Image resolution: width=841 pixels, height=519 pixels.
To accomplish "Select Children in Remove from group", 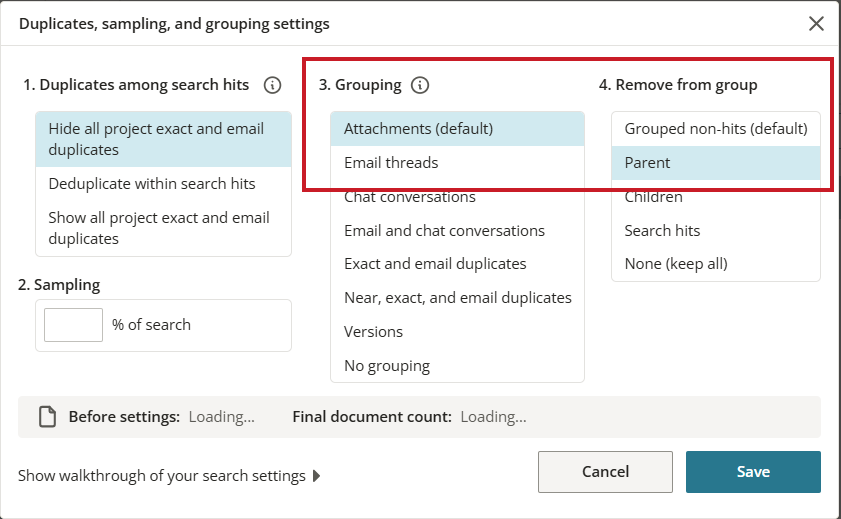I will (716, 197).
